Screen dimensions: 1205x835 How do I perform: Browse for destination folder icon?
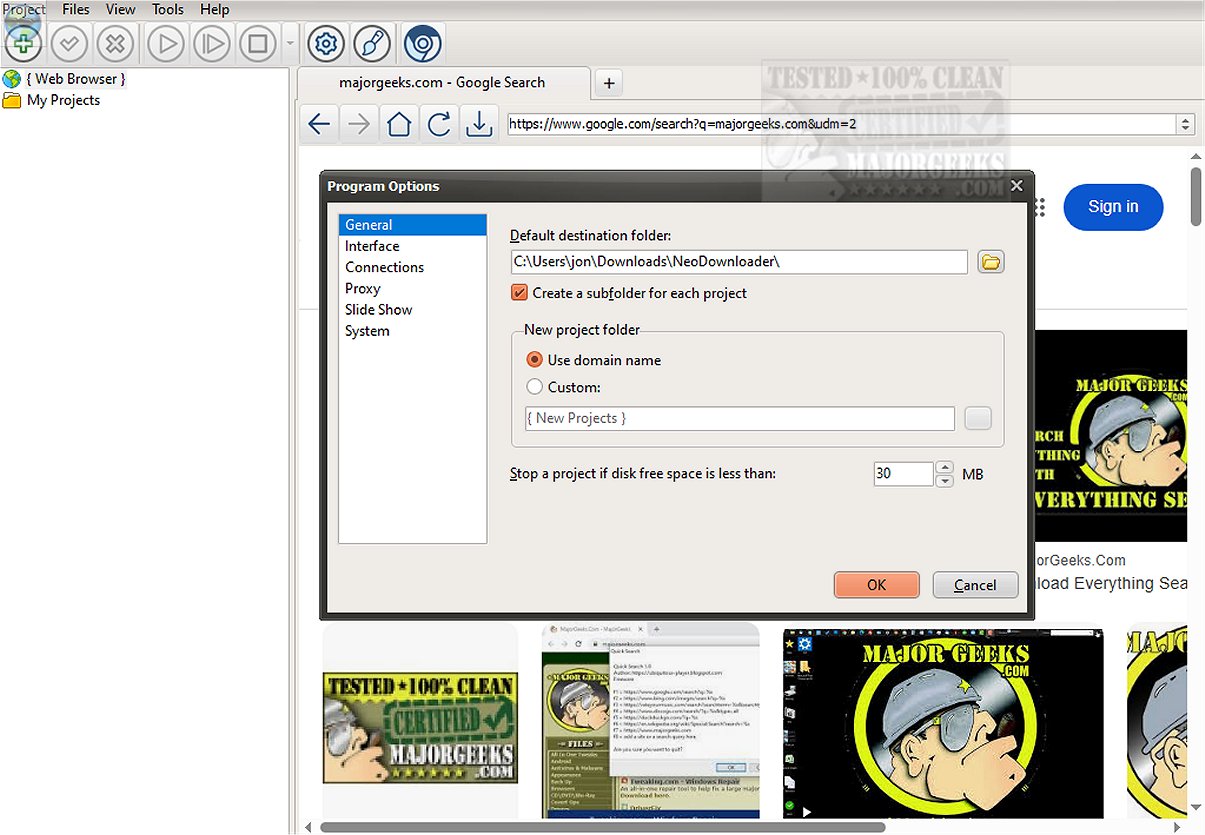click(x=990, y=262)
